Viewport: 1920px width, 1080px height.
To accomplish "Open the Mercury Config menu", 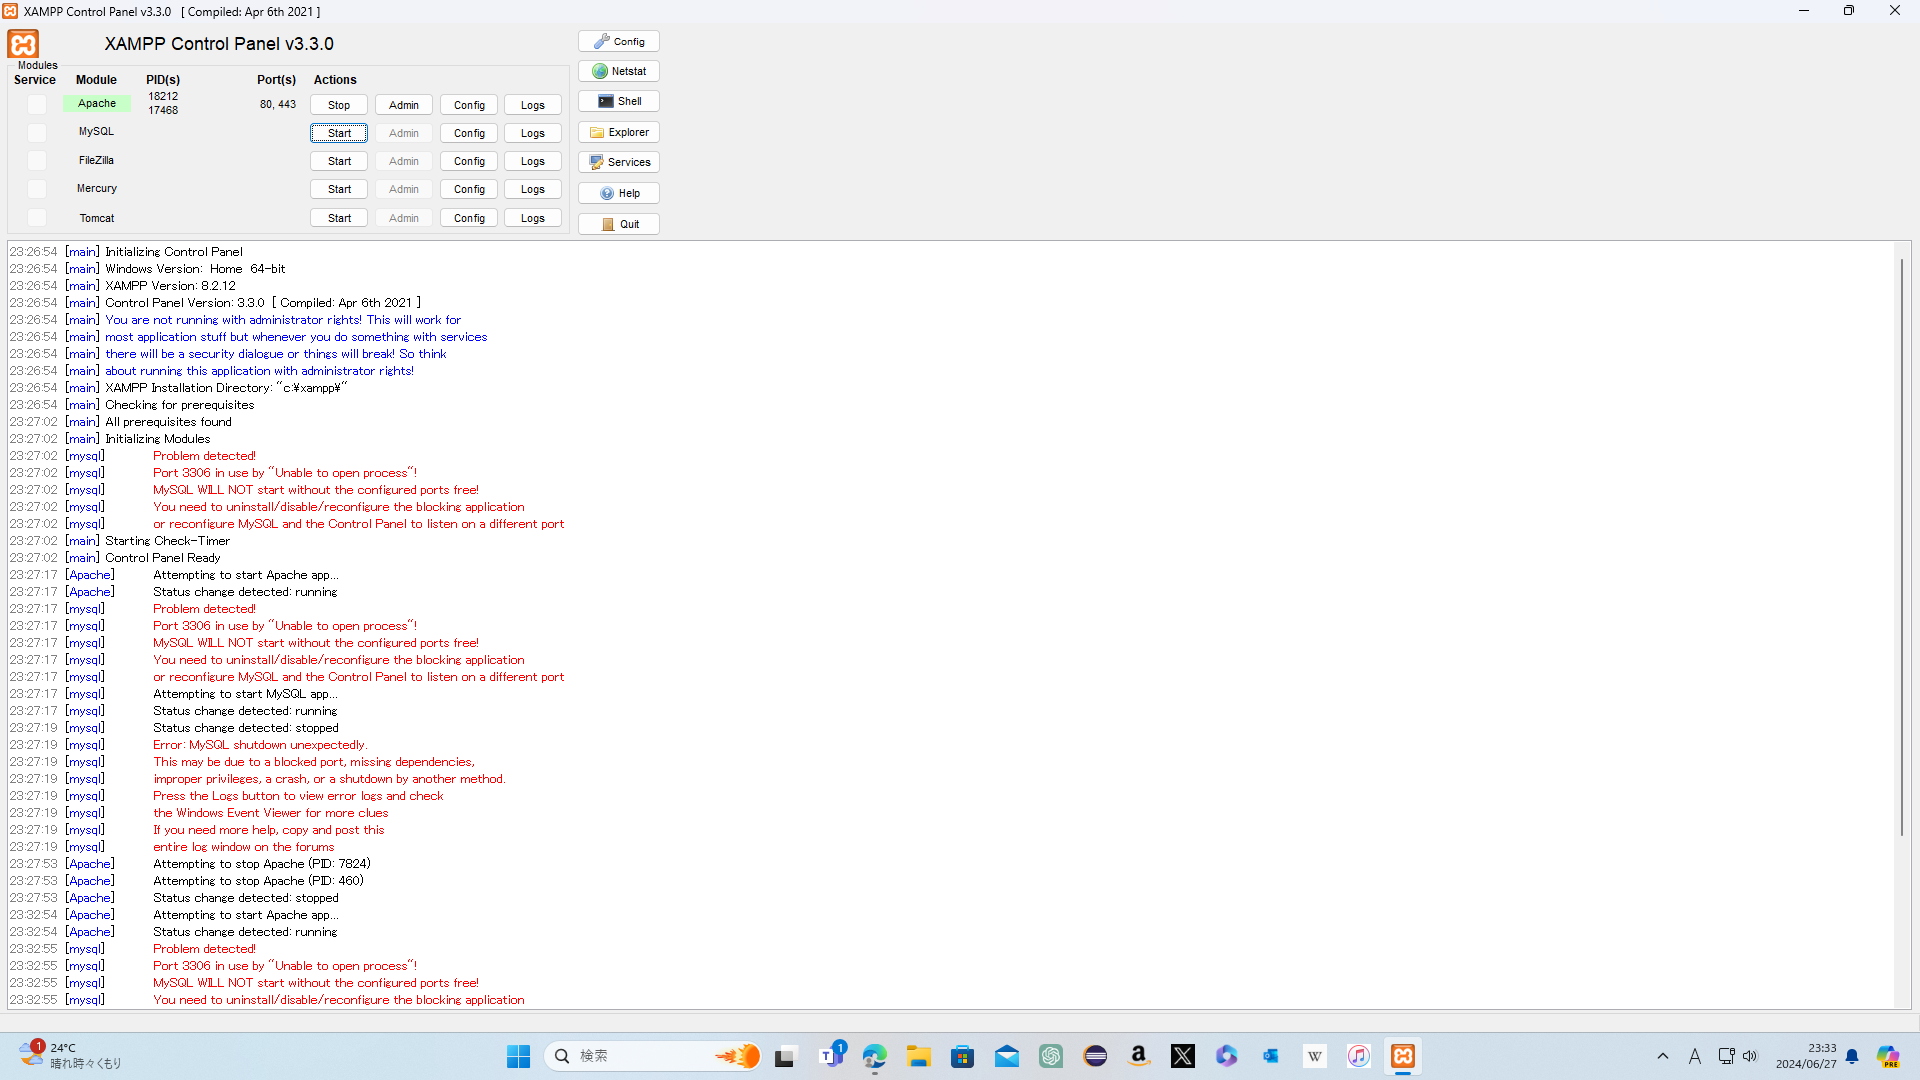I will pyautogui.click(x=469, y=189).
